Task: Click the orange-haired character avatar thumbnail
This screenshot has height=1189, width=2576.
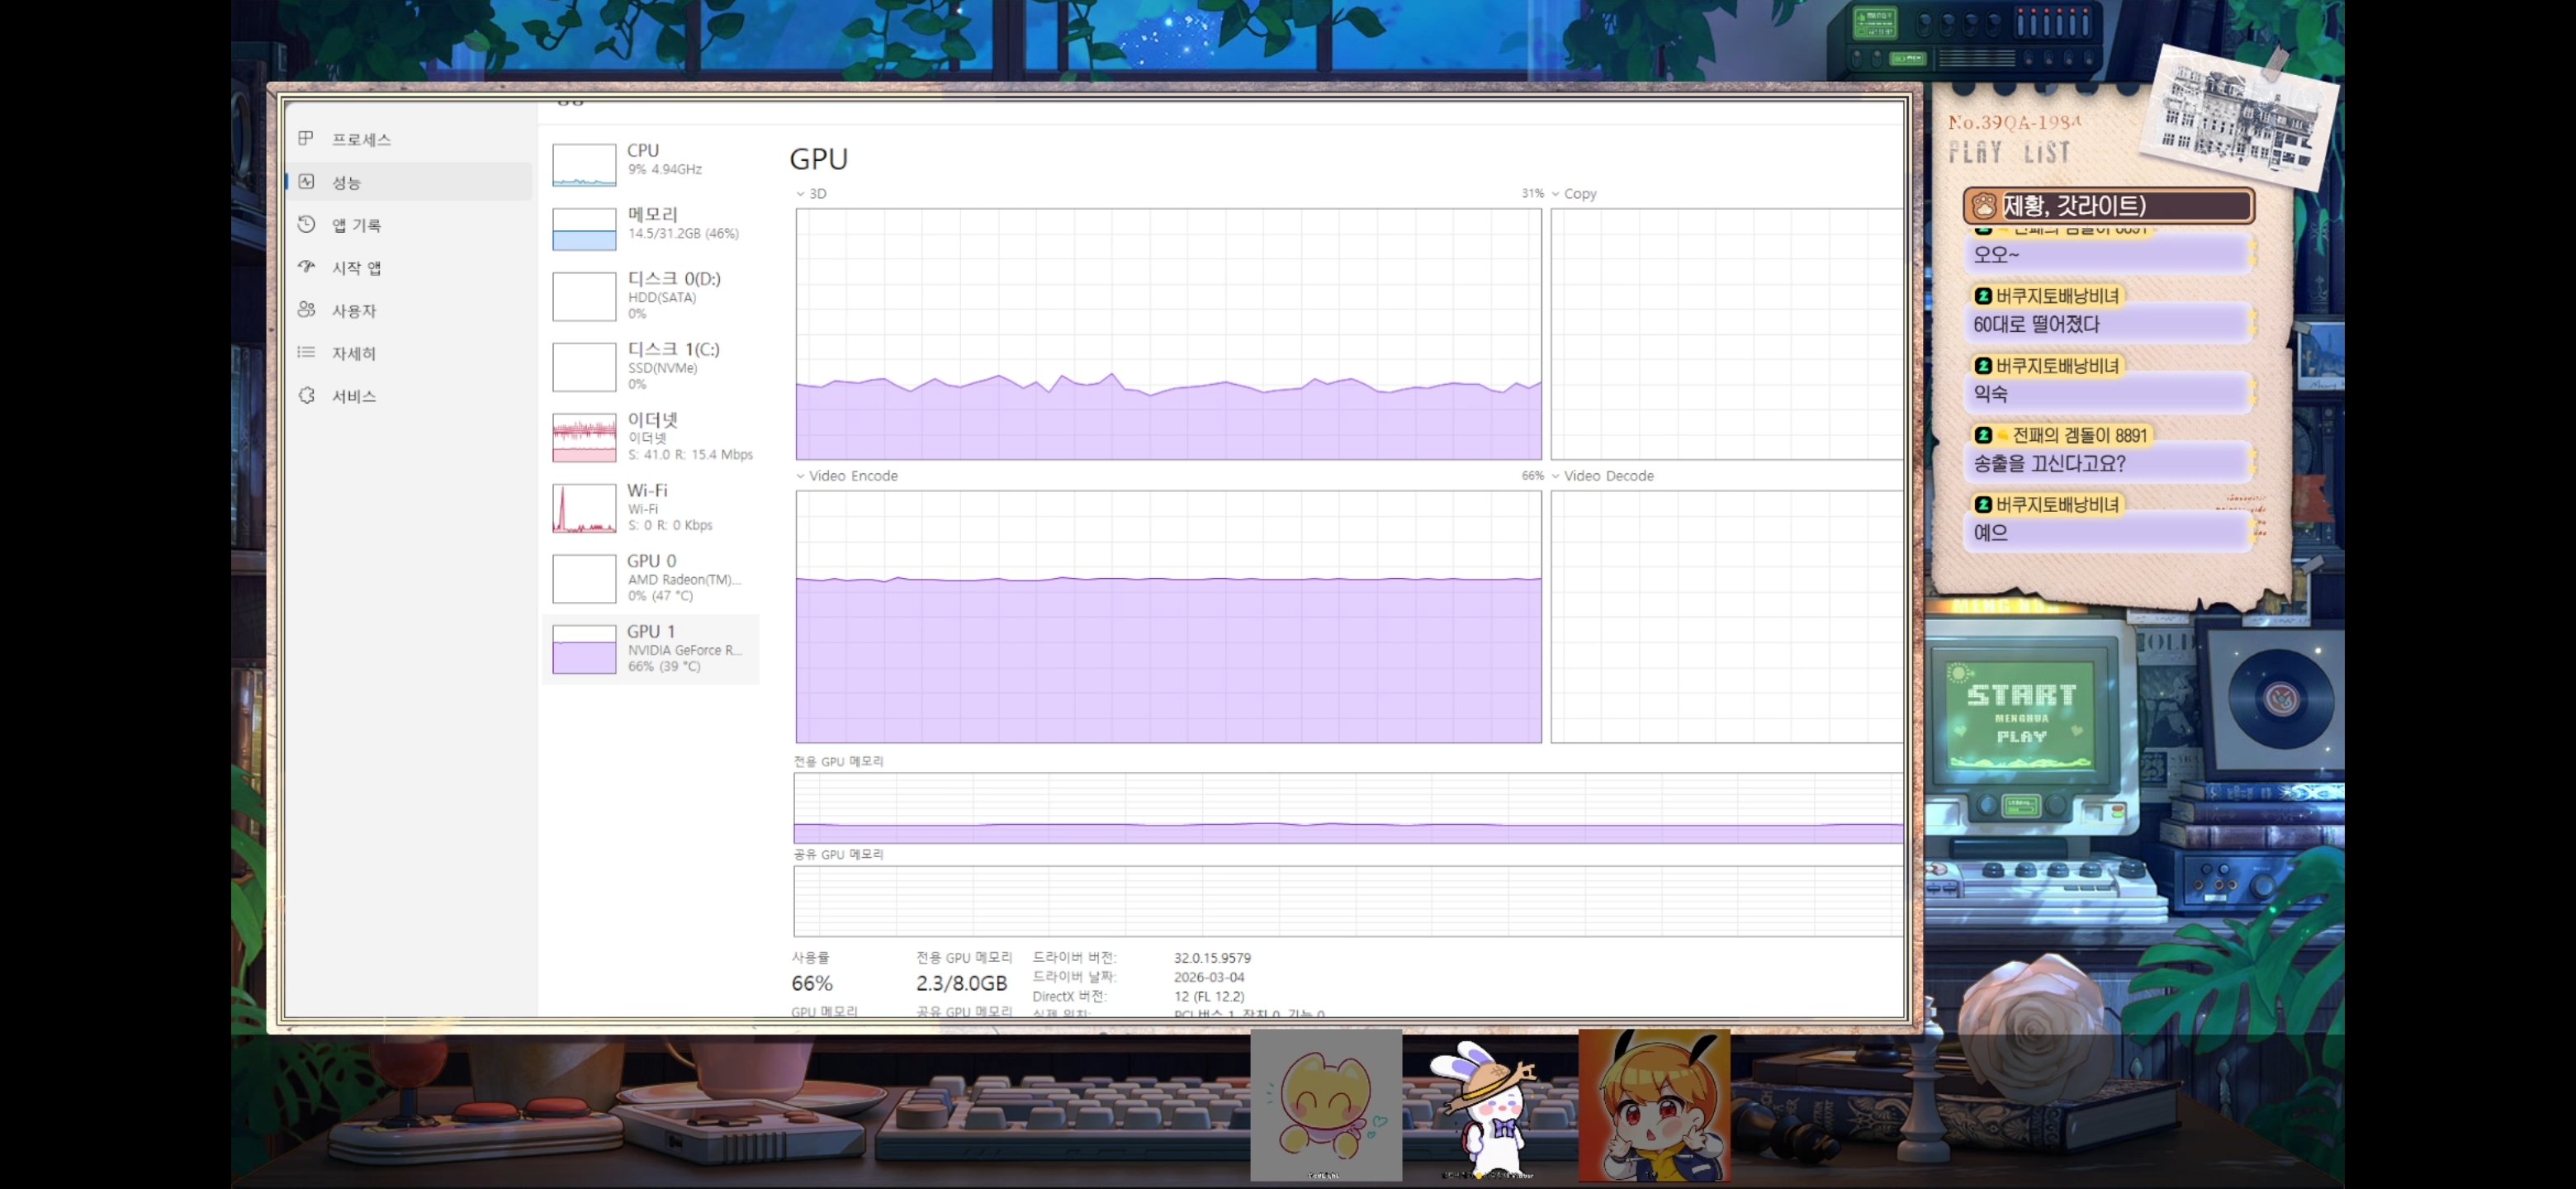Action: coord(1654,1106)
